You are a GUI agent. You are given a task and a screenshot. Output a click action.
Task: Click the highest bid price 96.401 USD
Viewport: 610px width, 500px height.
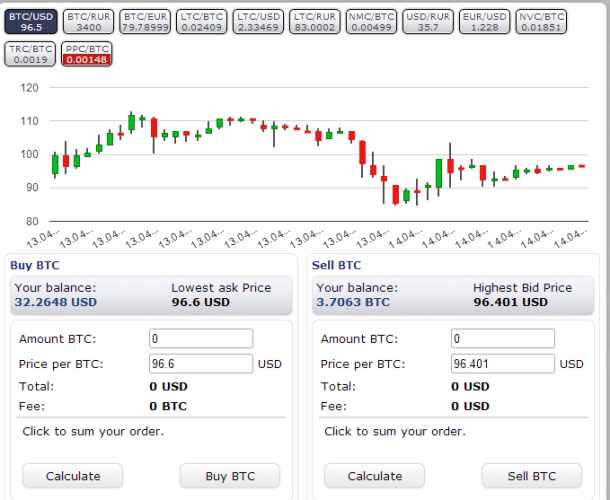click(x=510, y=302)
